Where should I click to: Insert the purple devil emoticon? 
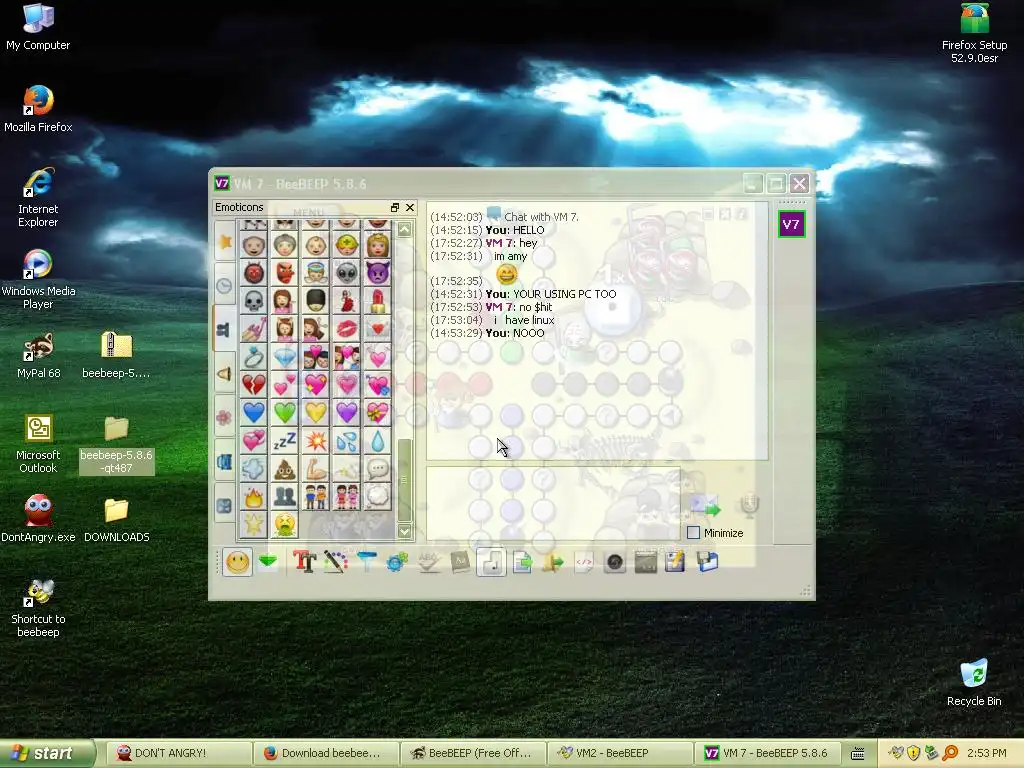(377, 272)
